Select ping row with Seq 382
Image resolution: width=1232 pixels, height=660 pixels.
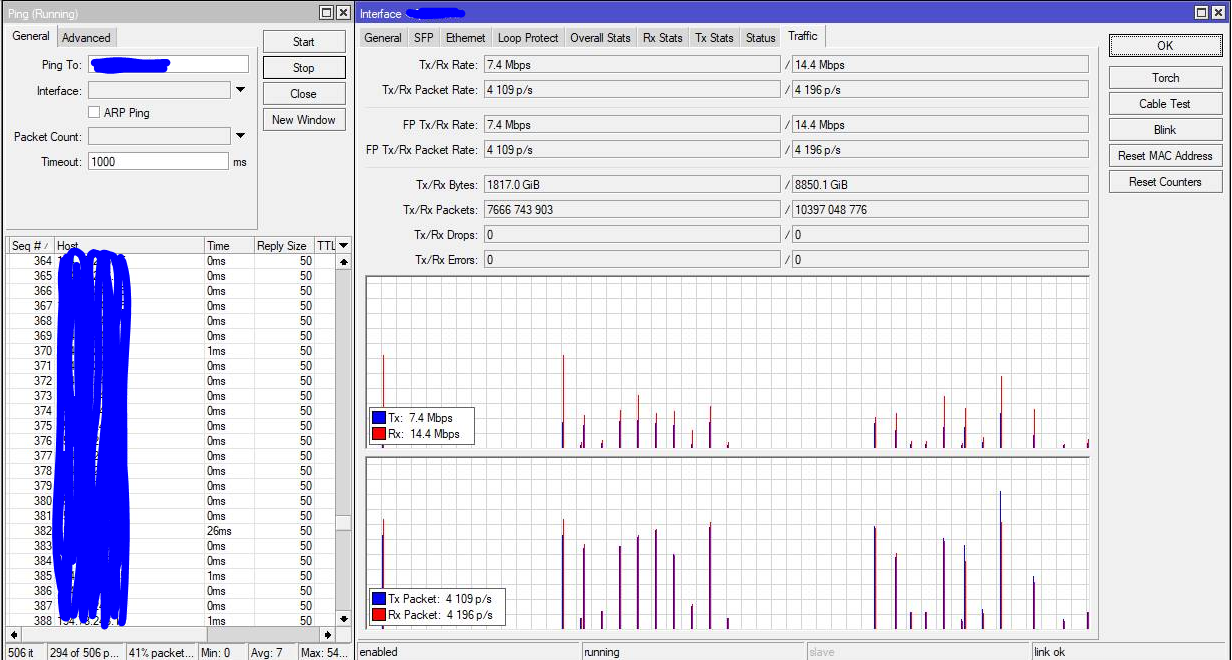(171, 531)
